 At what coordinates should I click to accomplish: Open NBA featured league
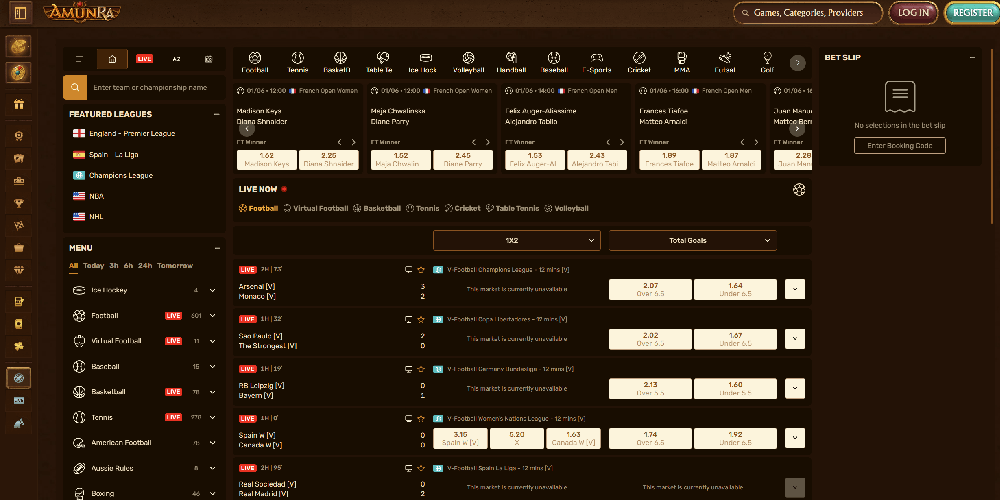coord(96,196)
